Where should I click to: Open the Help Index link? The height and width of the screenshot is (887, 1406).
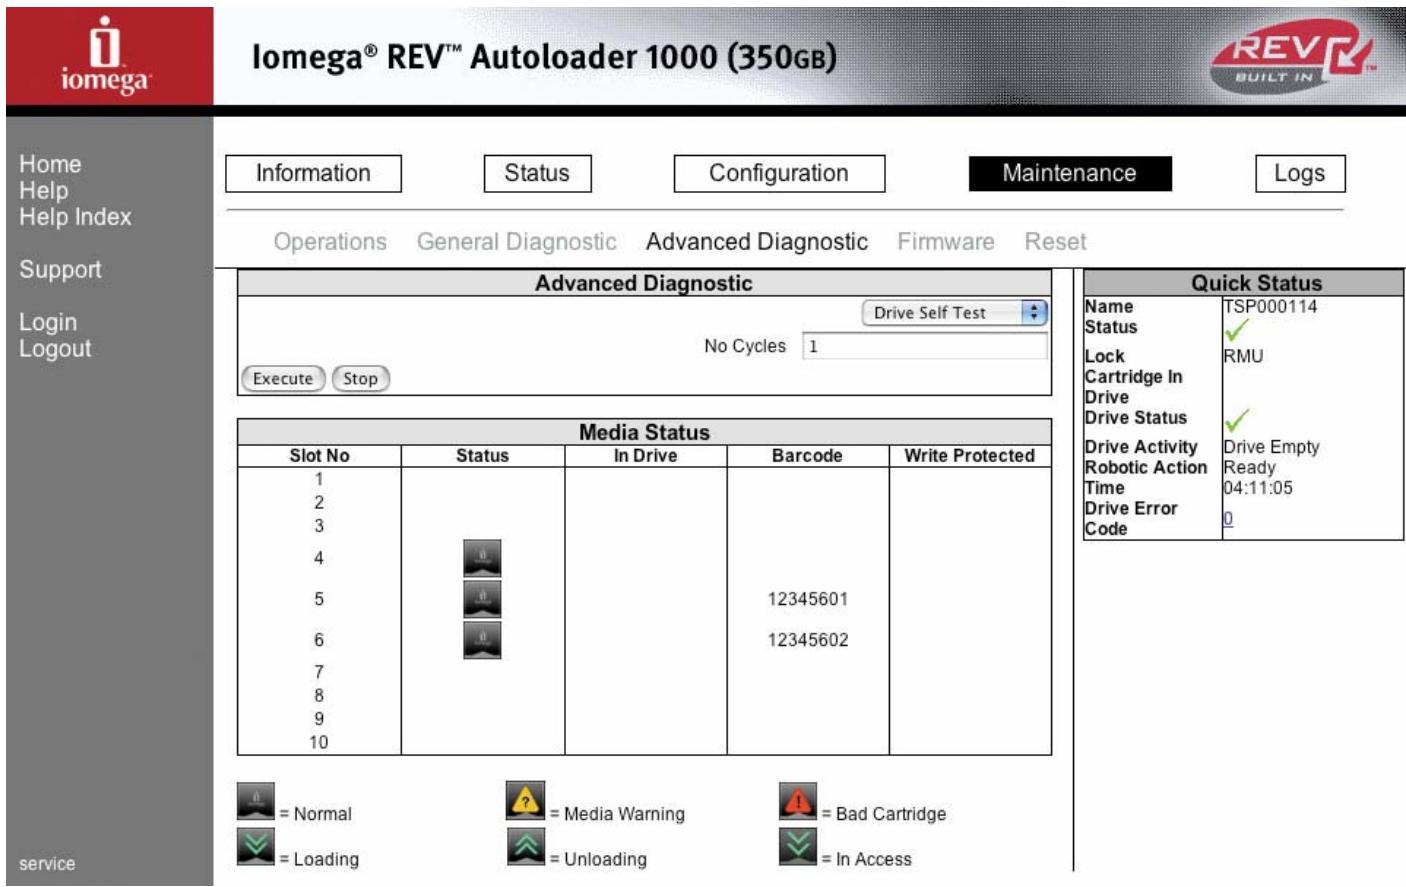pos(75,217)
